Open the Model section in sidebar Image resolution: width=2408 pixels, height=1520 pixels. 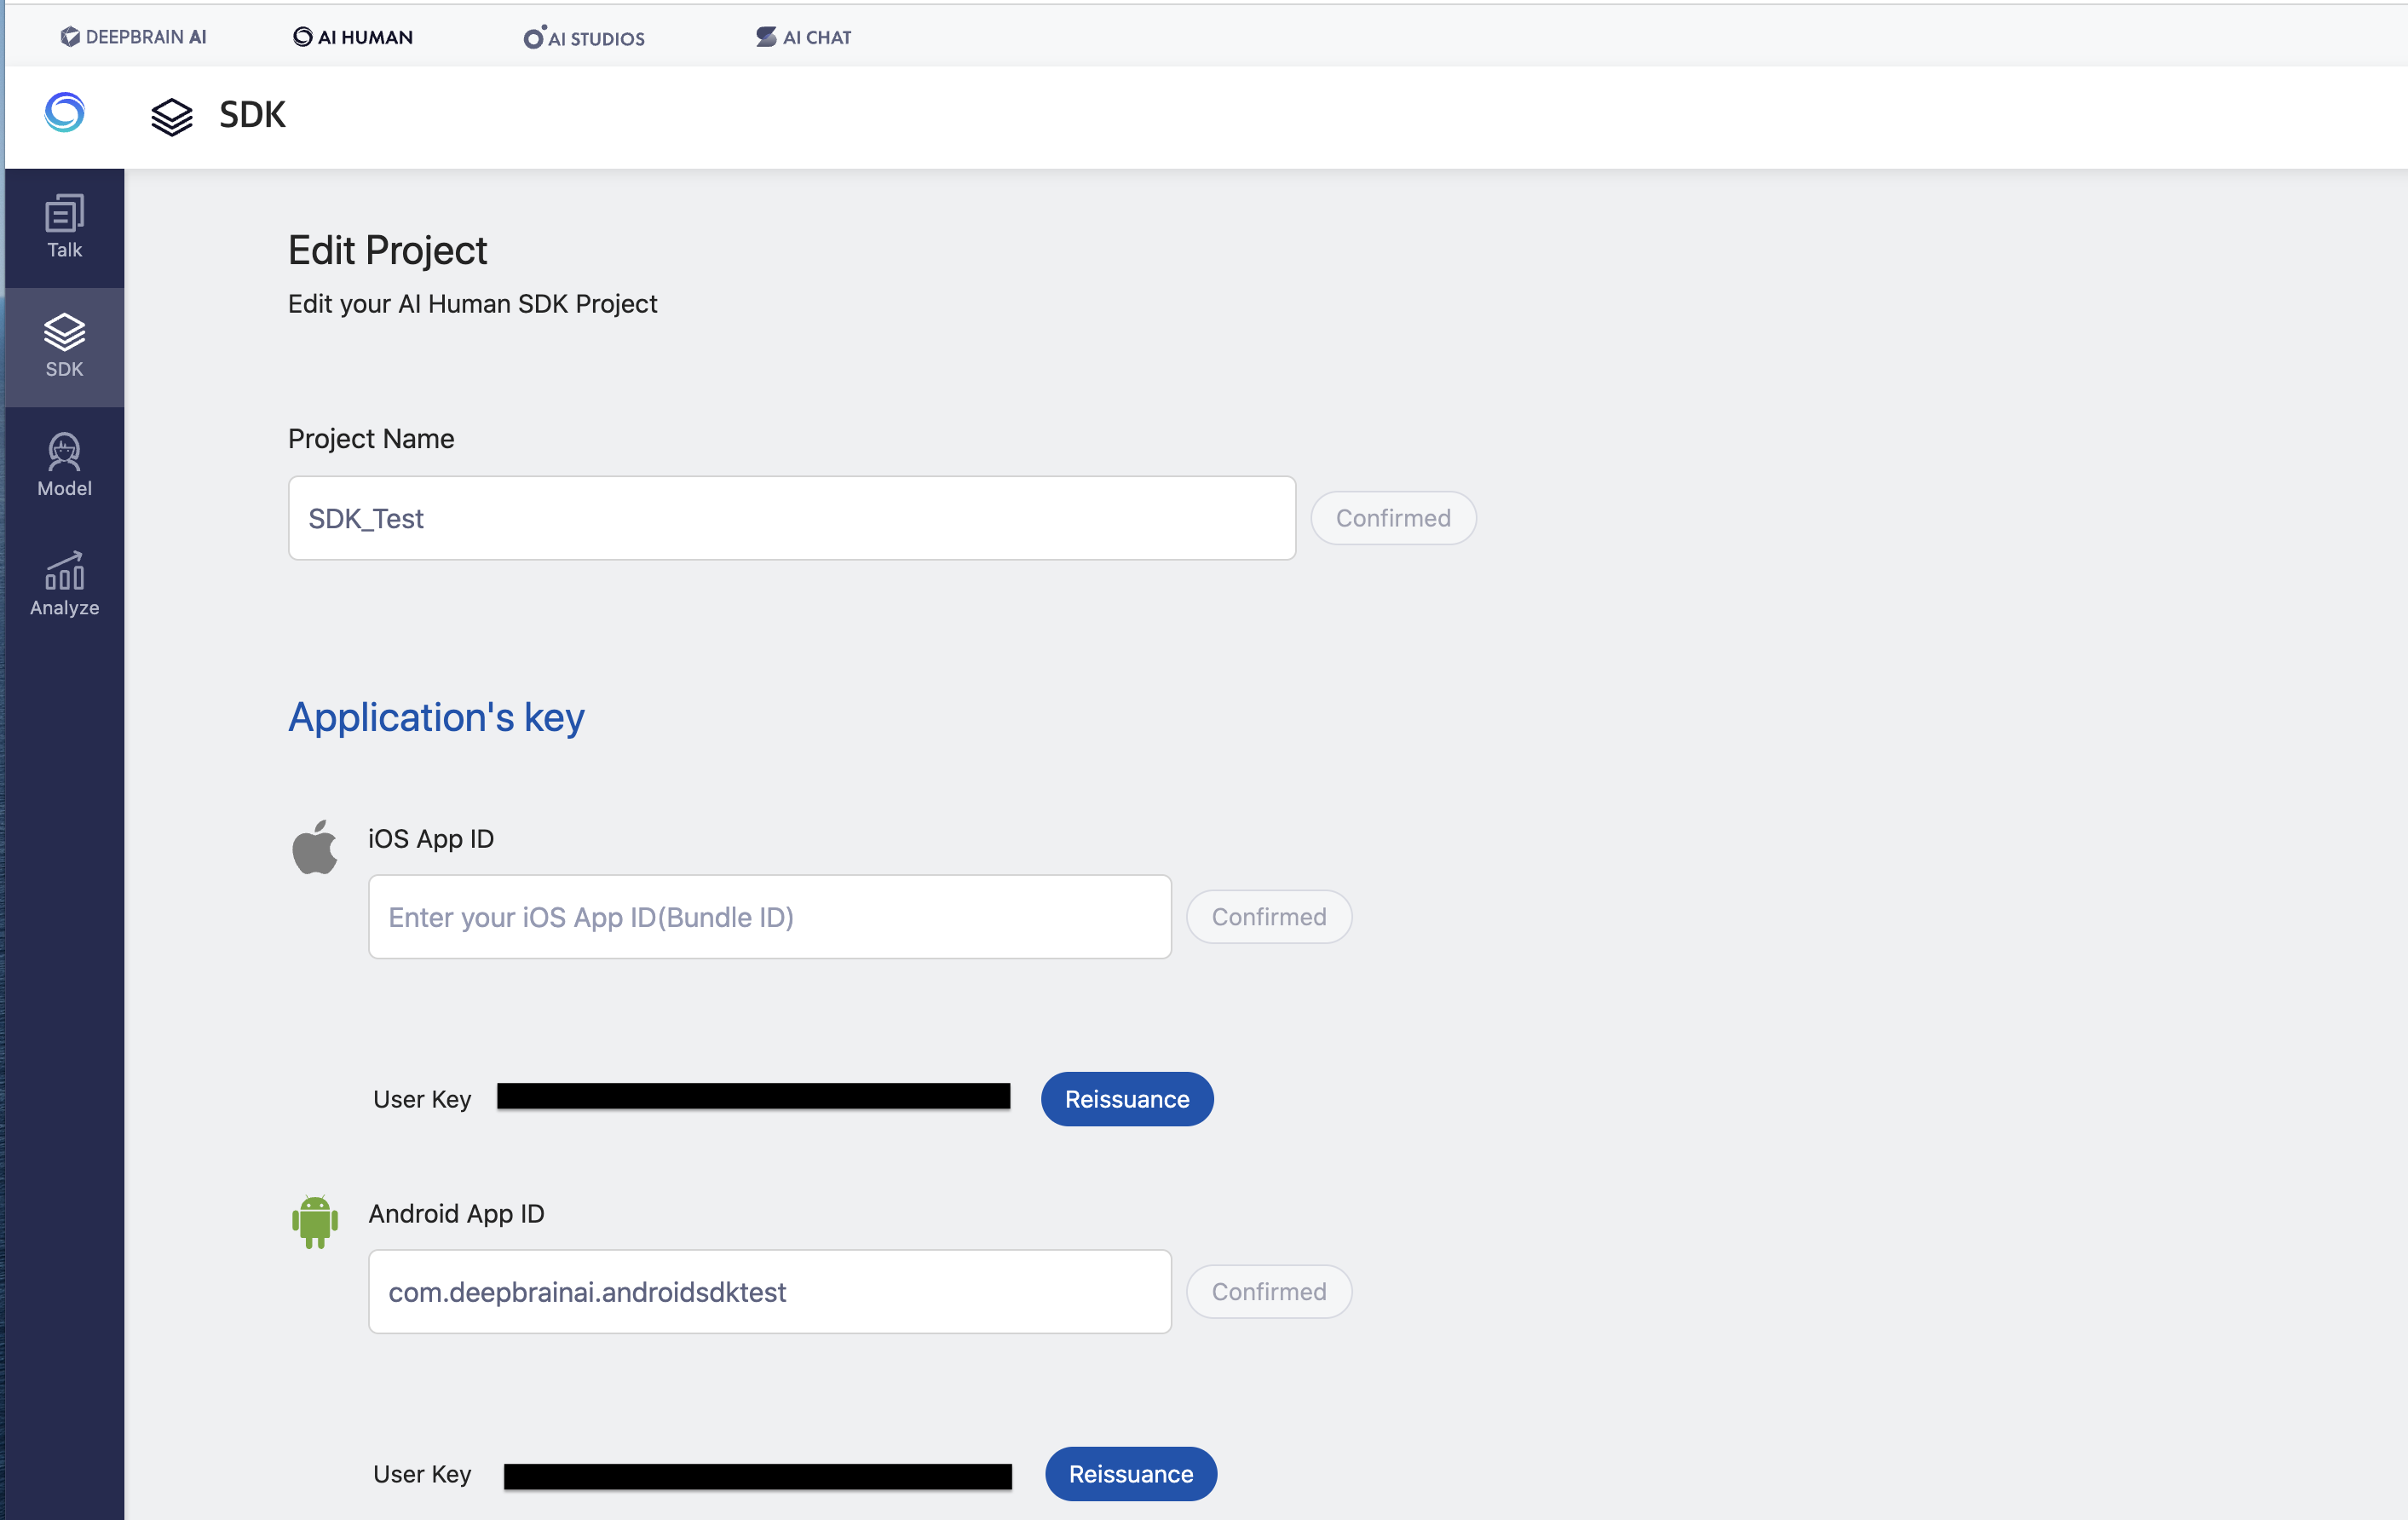click(x=65, y=466)
